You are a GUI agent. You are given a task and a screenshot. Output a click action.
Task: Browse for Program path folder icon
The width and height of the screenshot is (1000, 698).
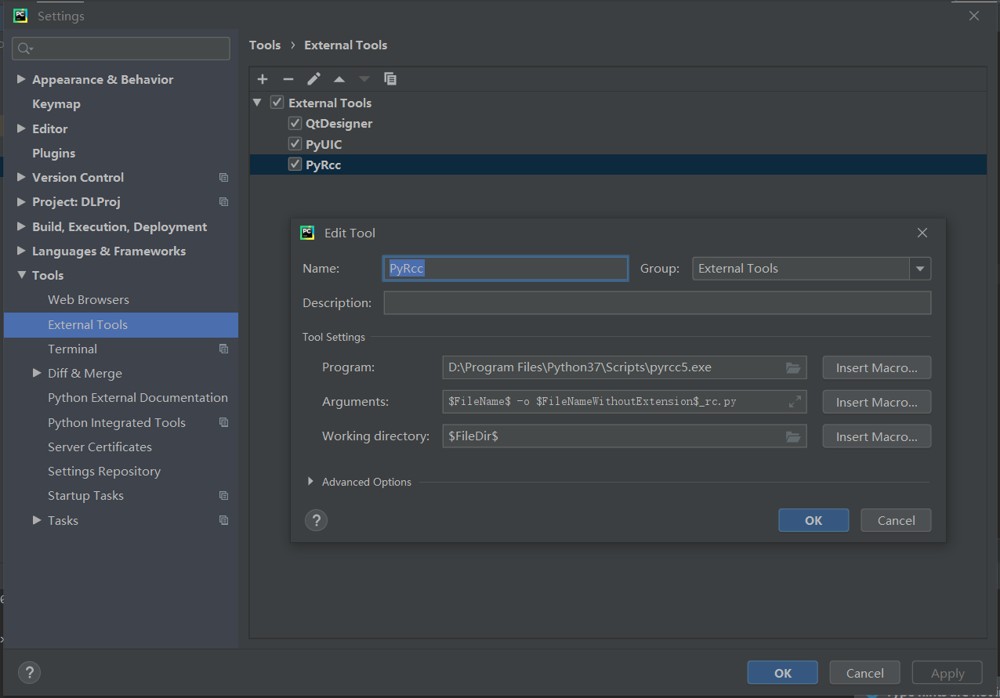coord(793,368)
